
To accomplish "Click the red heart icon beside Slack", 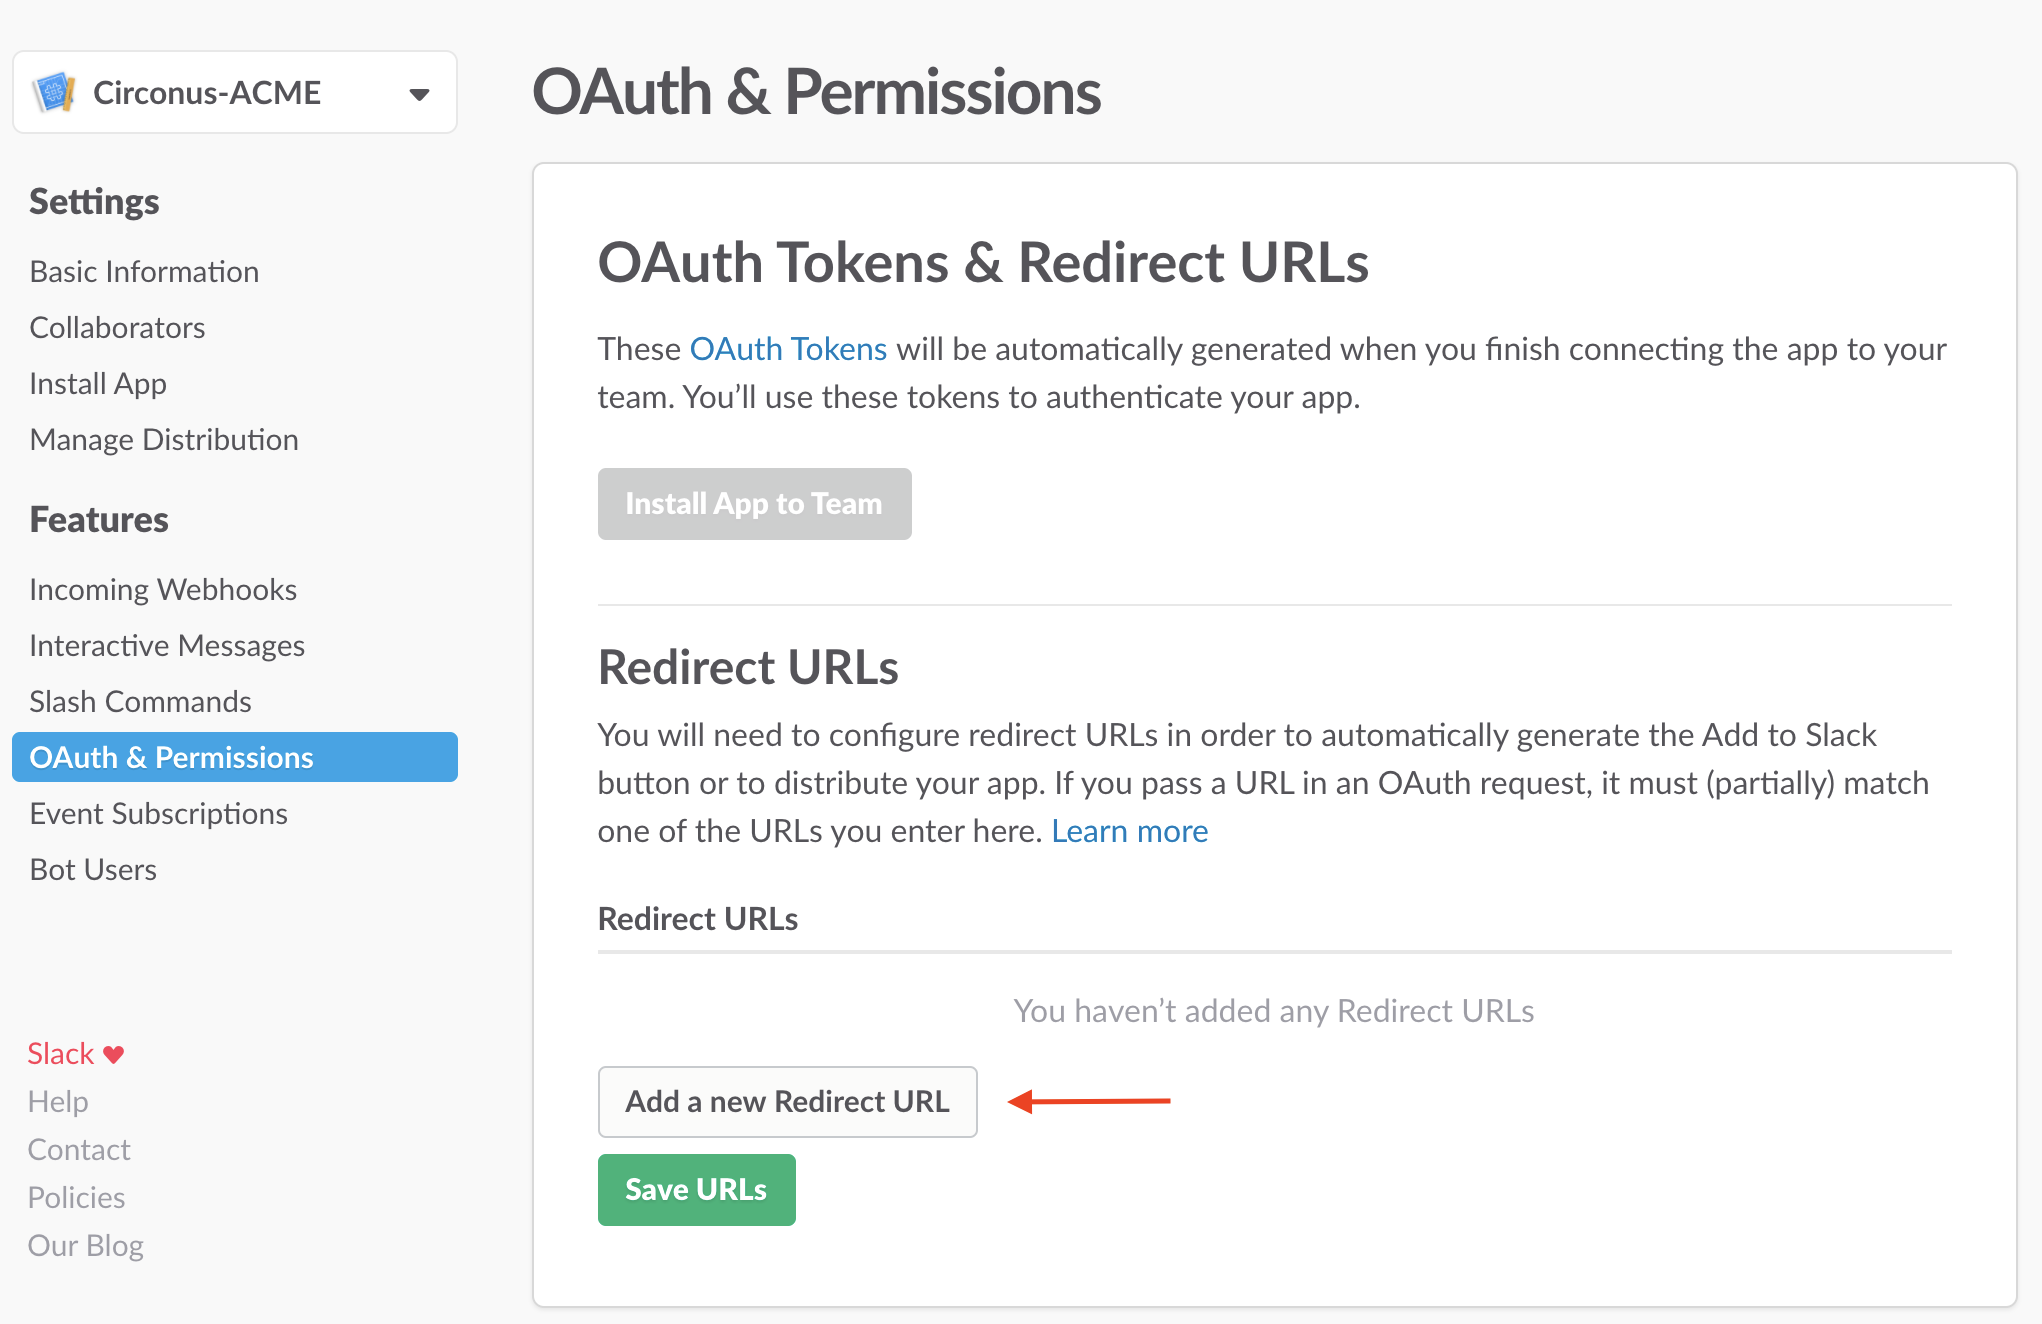I will point(114,1054).
